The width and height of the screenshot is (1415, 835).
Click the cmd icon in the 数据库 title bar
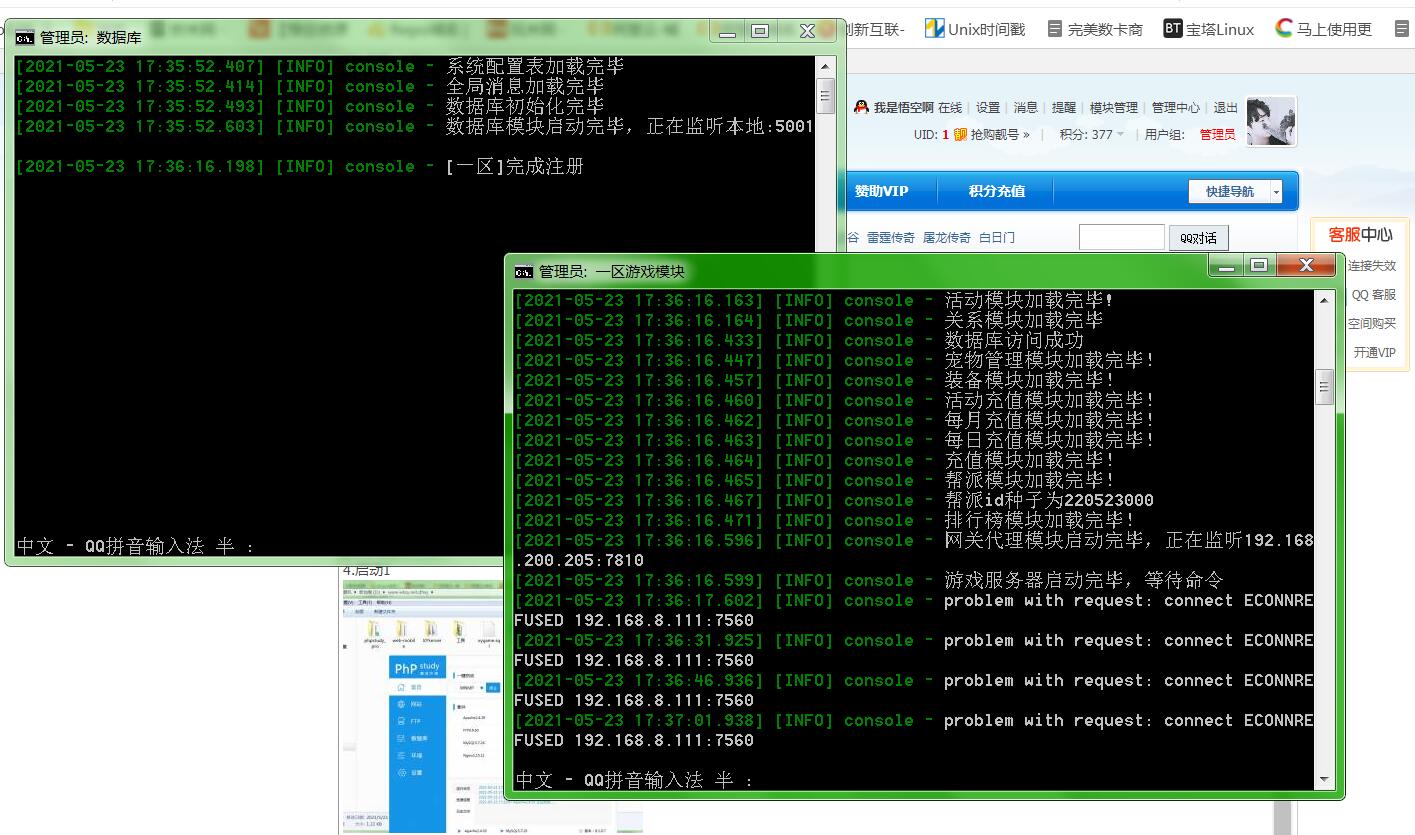click(24, 38)
